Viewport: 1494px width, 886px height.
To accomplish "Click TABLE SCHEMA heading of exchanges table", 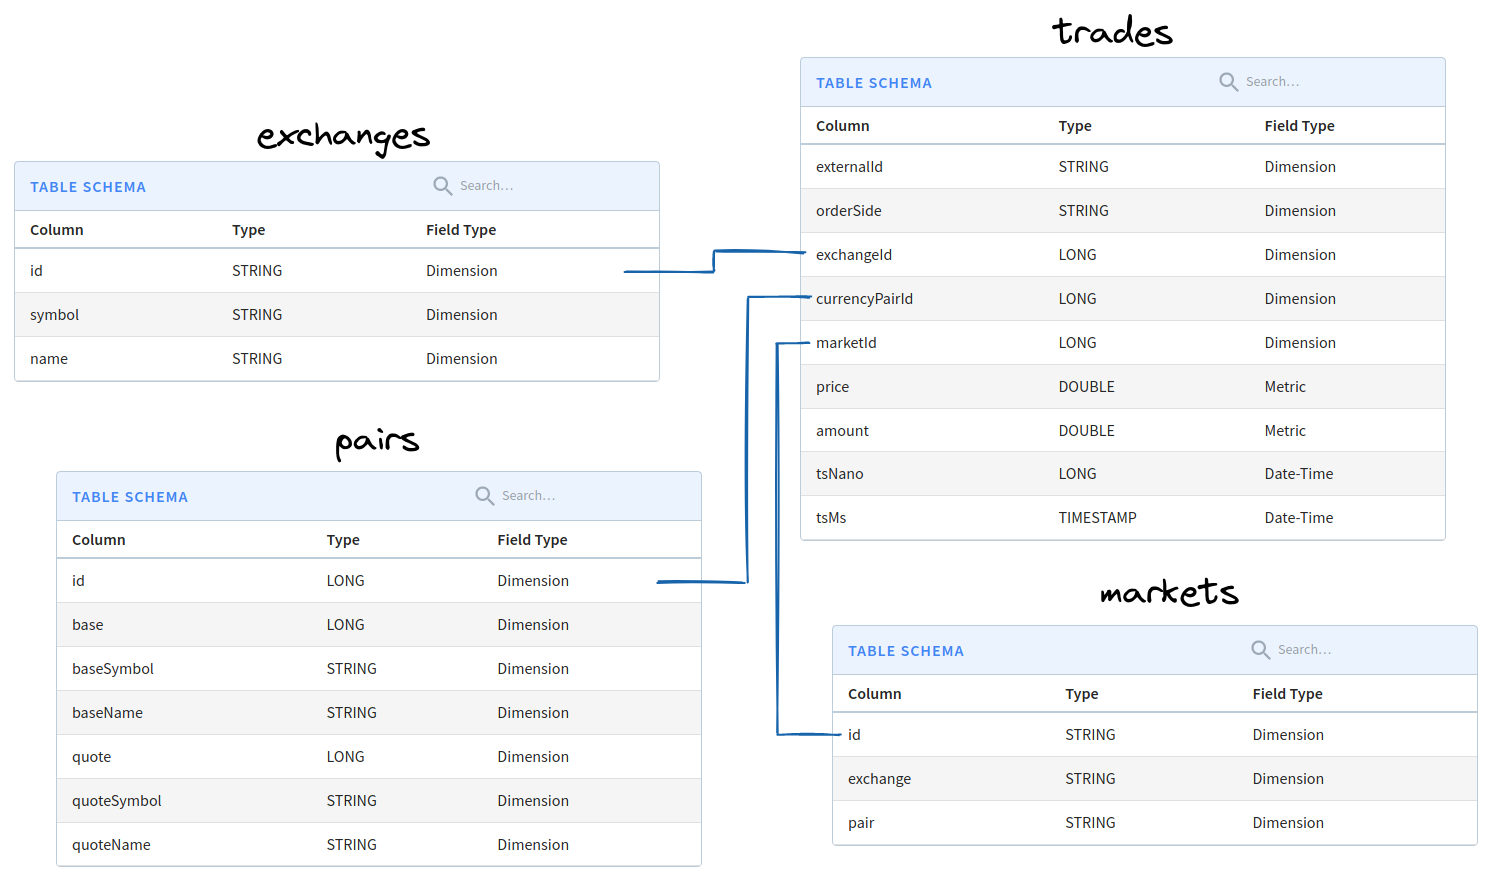I will click(88, 187).
